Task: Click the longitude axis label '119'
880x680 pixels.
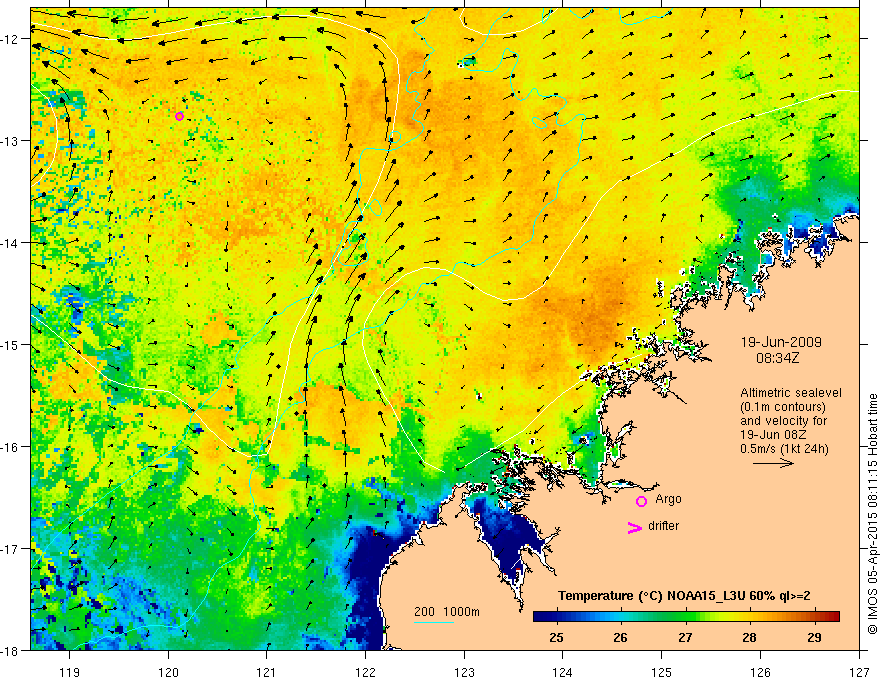Action: coord(70,672)
